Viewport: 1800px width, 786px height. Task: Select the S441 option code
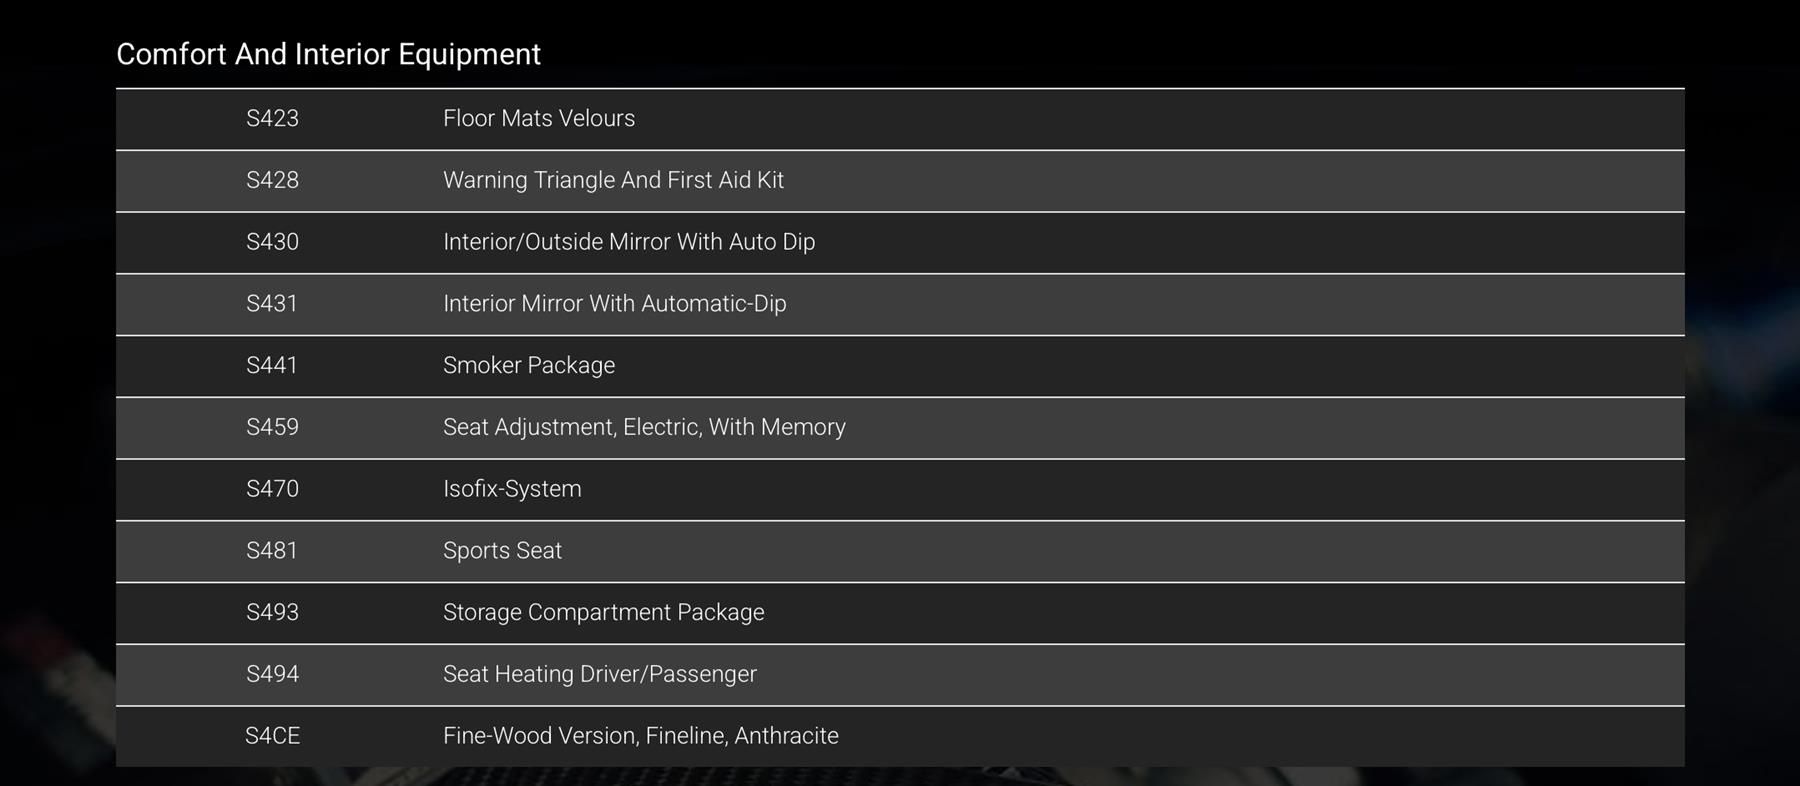(272, 365)
